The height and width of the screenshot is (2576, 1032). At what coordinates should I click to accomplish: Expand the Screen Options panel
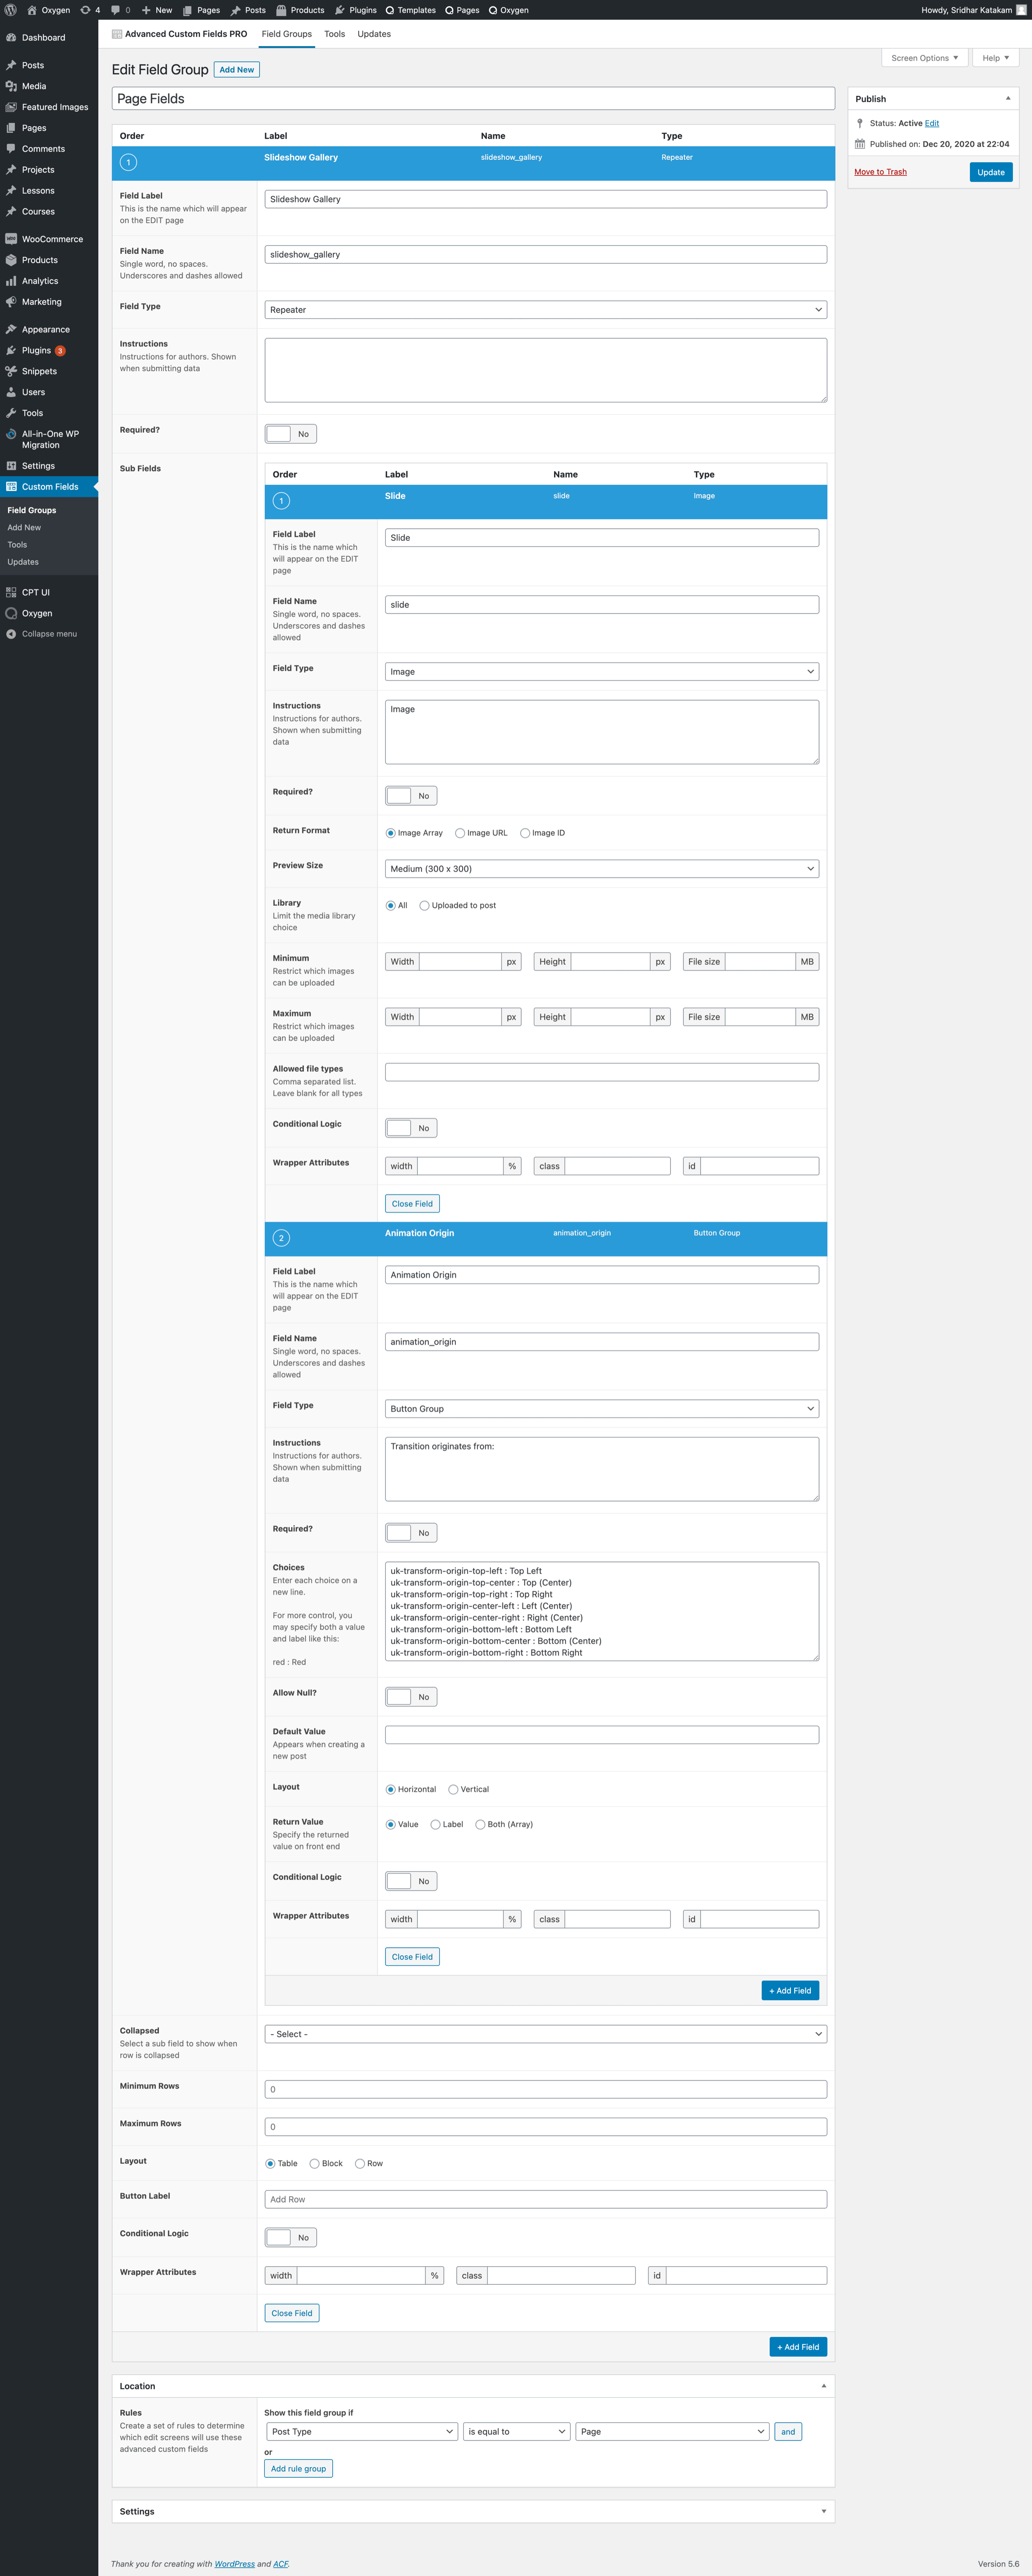tap(924, 58)
